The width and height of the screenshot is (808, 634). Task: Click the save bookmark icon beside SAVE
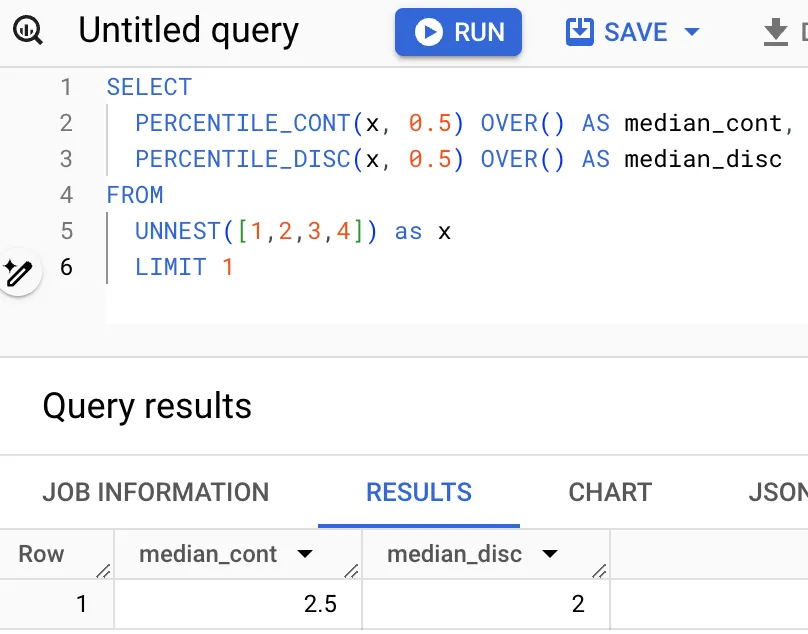pyautogui.click(x=580, y=31)
